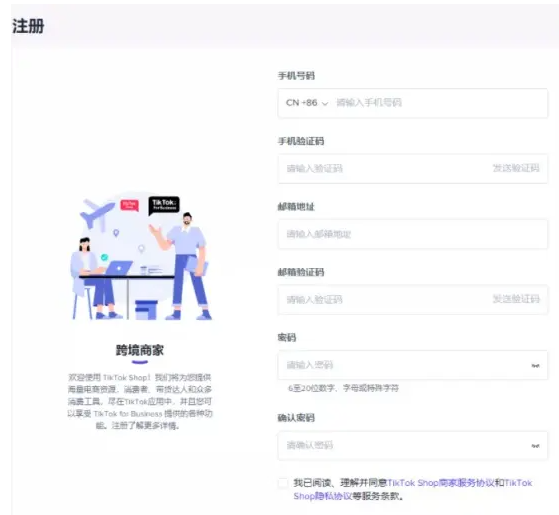This screenshot has width=559, height=515.
Task: Click the airplane icon in illustration
Action: click(x=96, y=213)
